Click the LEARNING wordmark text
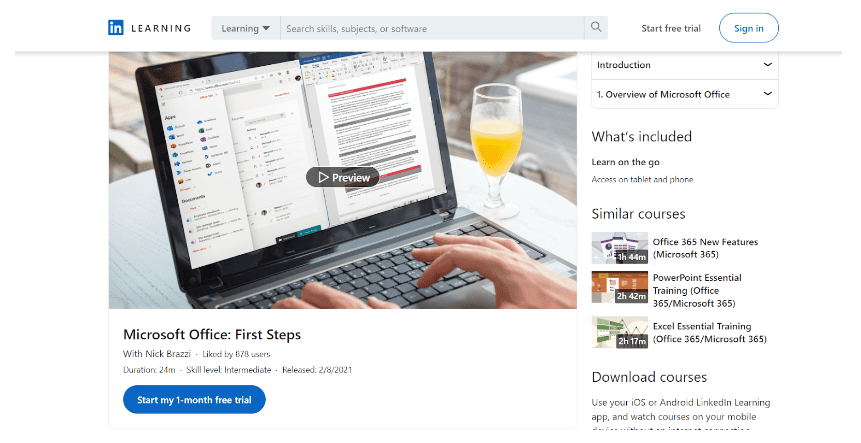 coord(161,29)
